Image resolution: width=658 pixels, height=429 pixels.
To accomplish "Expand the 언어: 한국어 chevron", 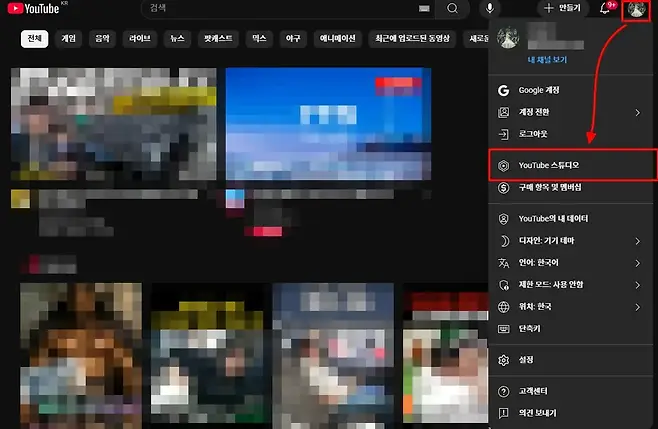I will click(637, 263).
